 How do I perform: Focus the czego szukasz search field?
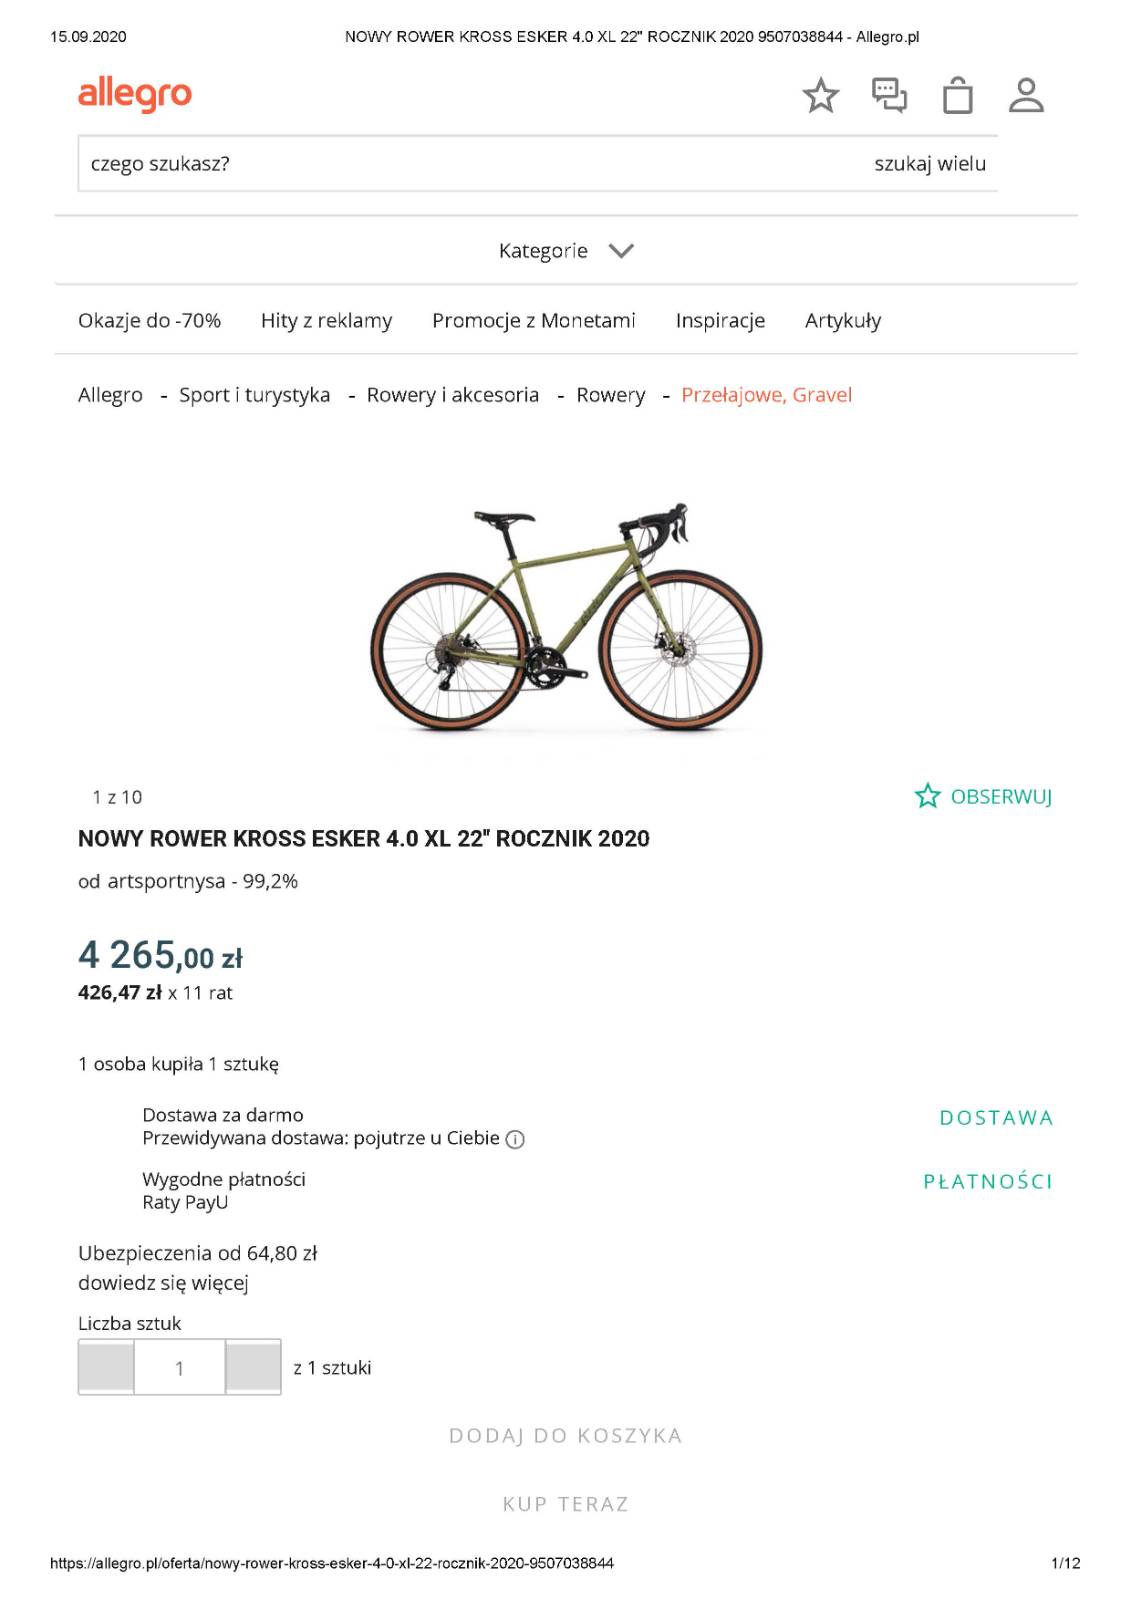coord(470,164)
